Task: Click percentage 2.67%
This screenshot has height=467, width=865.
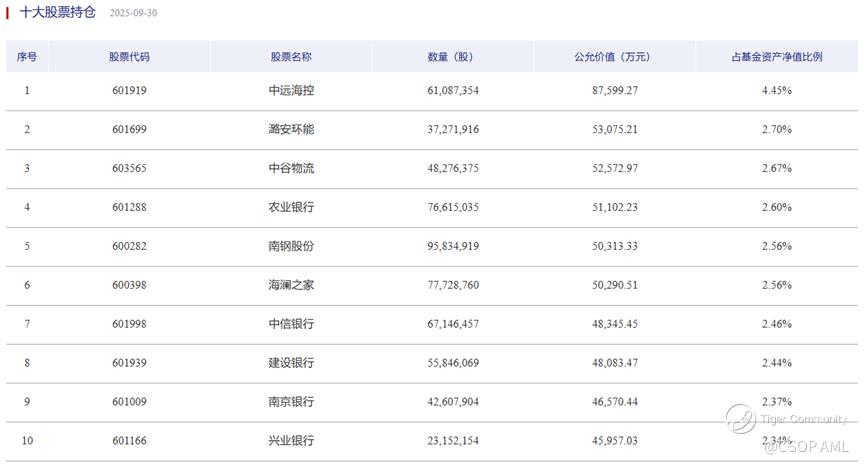Action: 777,168
